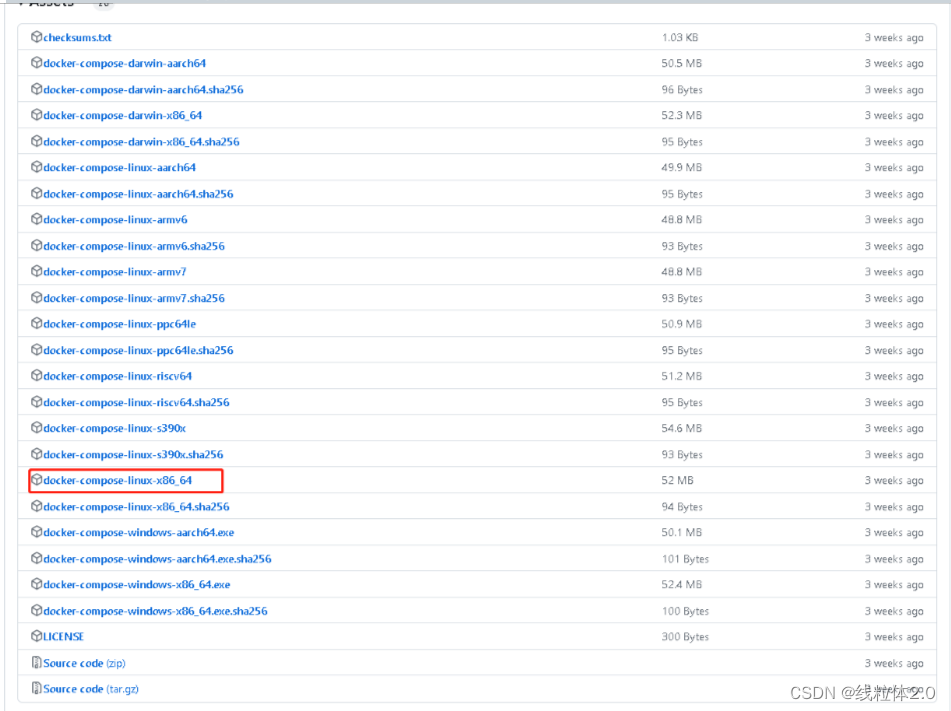This screenshot has height=711, width=951.
Task: Download docker-compose-windows-x86_64.exe file
Action: click(136, 585)
